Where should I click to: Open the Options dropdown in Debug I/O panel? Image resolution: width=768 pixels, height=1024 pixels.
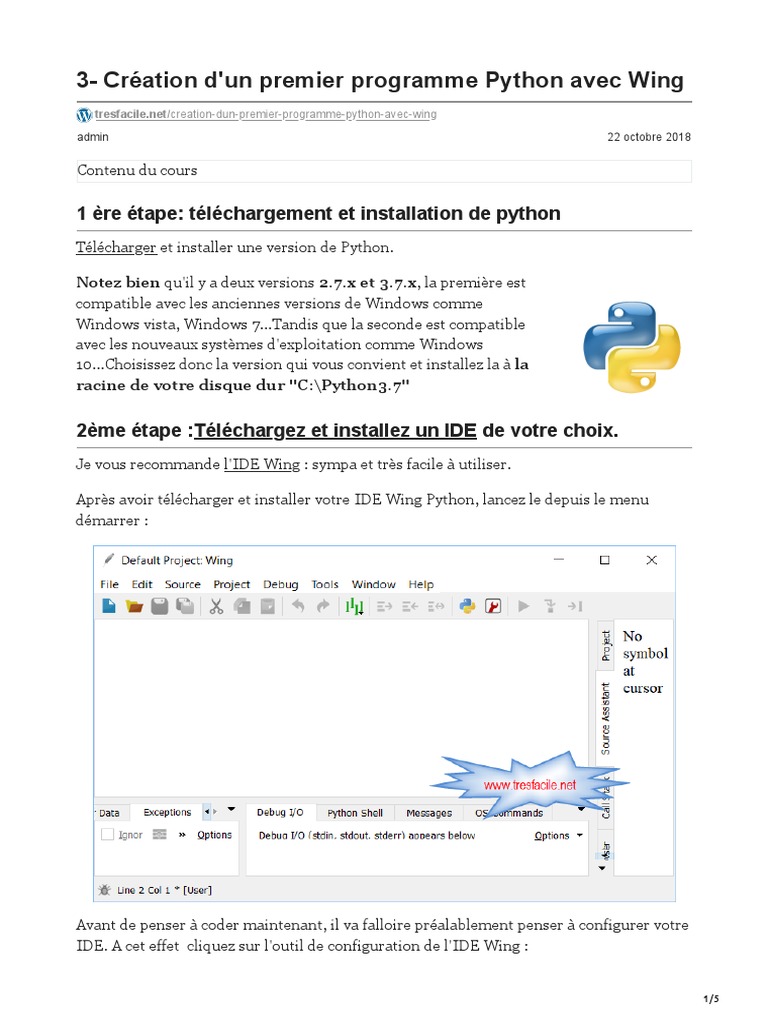coord(558,835)
